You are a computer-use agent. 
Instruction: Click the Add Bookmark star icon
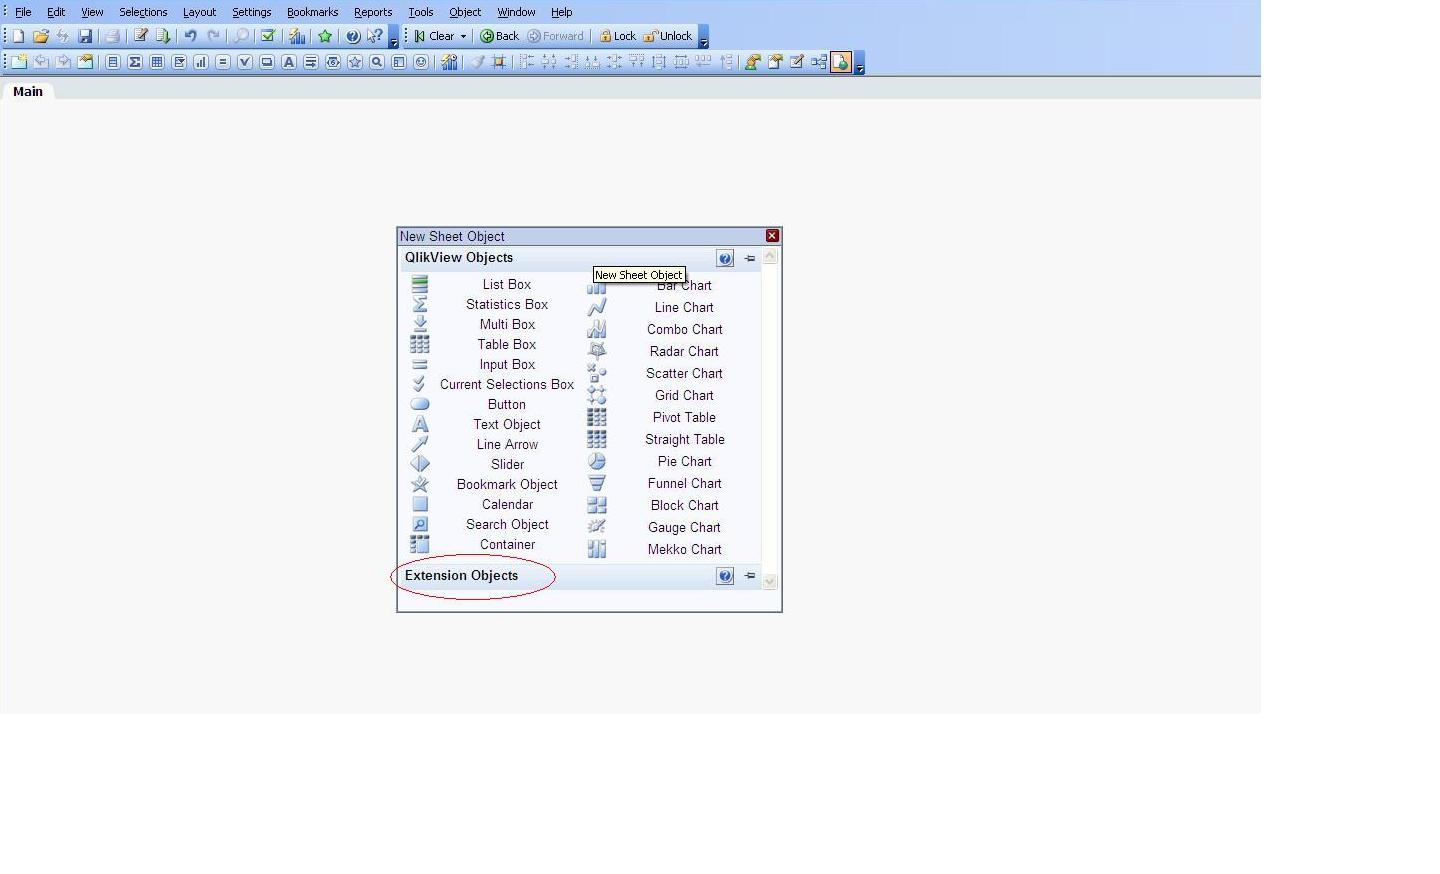[325, 36]
